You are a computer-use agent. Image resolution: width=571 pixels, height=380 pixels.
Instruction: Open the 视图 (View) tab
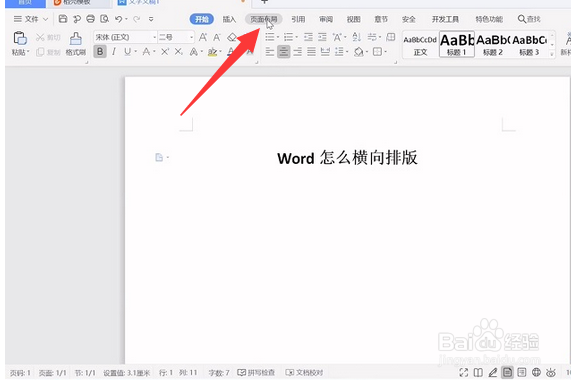(354, 19)
